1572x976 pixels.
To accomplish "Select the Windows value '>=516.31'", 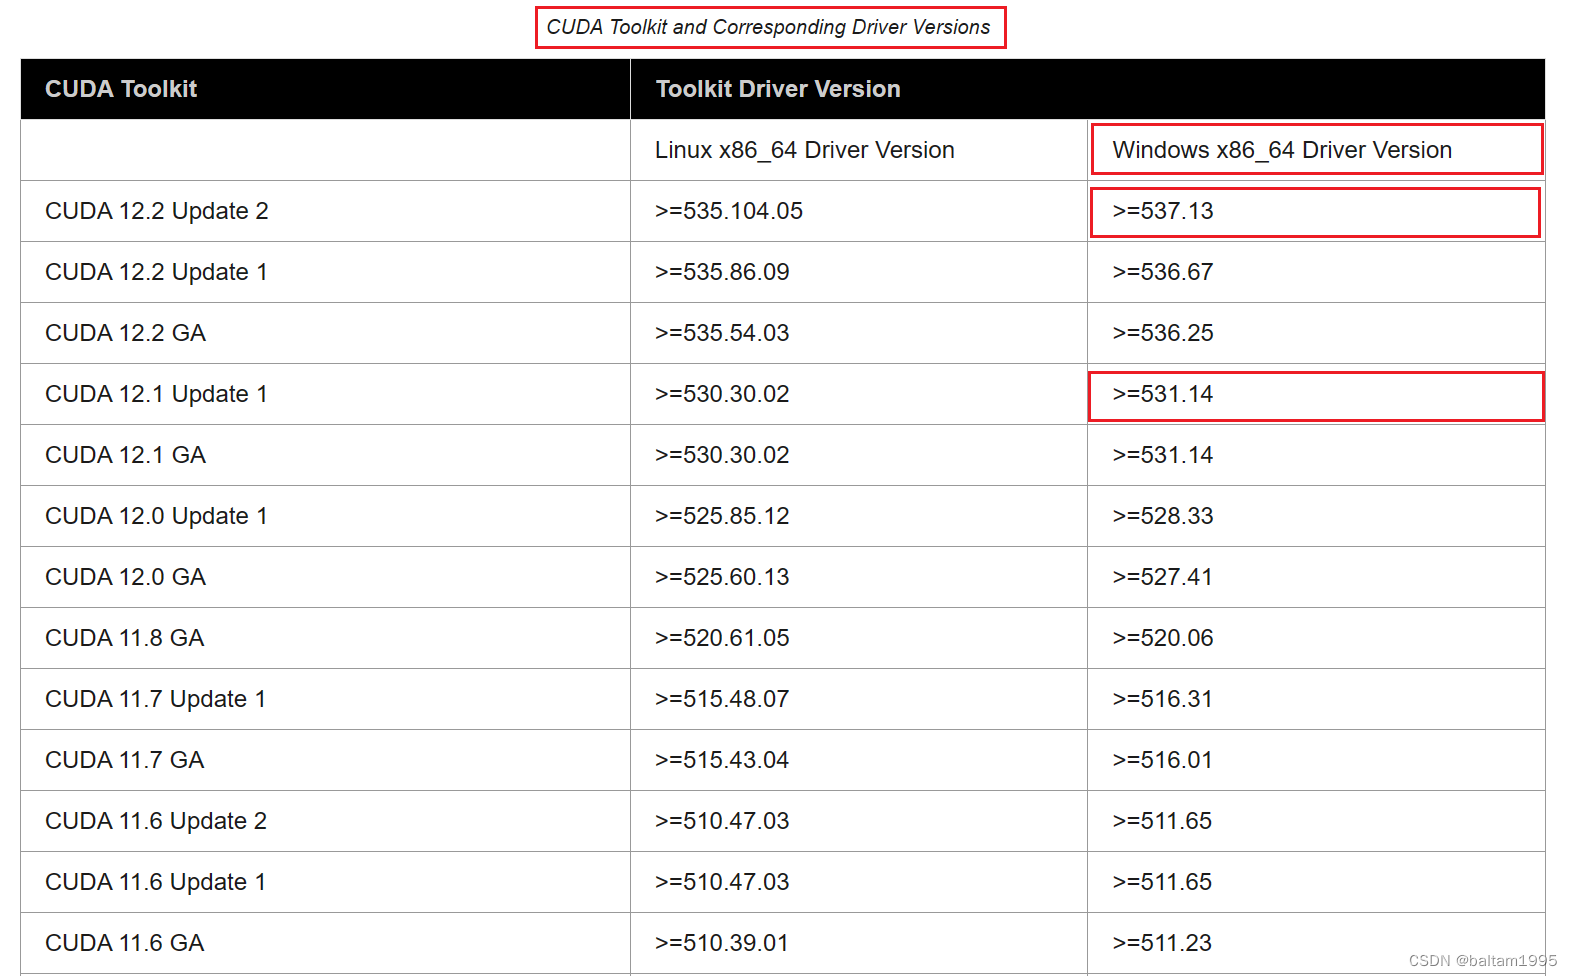I will (1163, 699).
